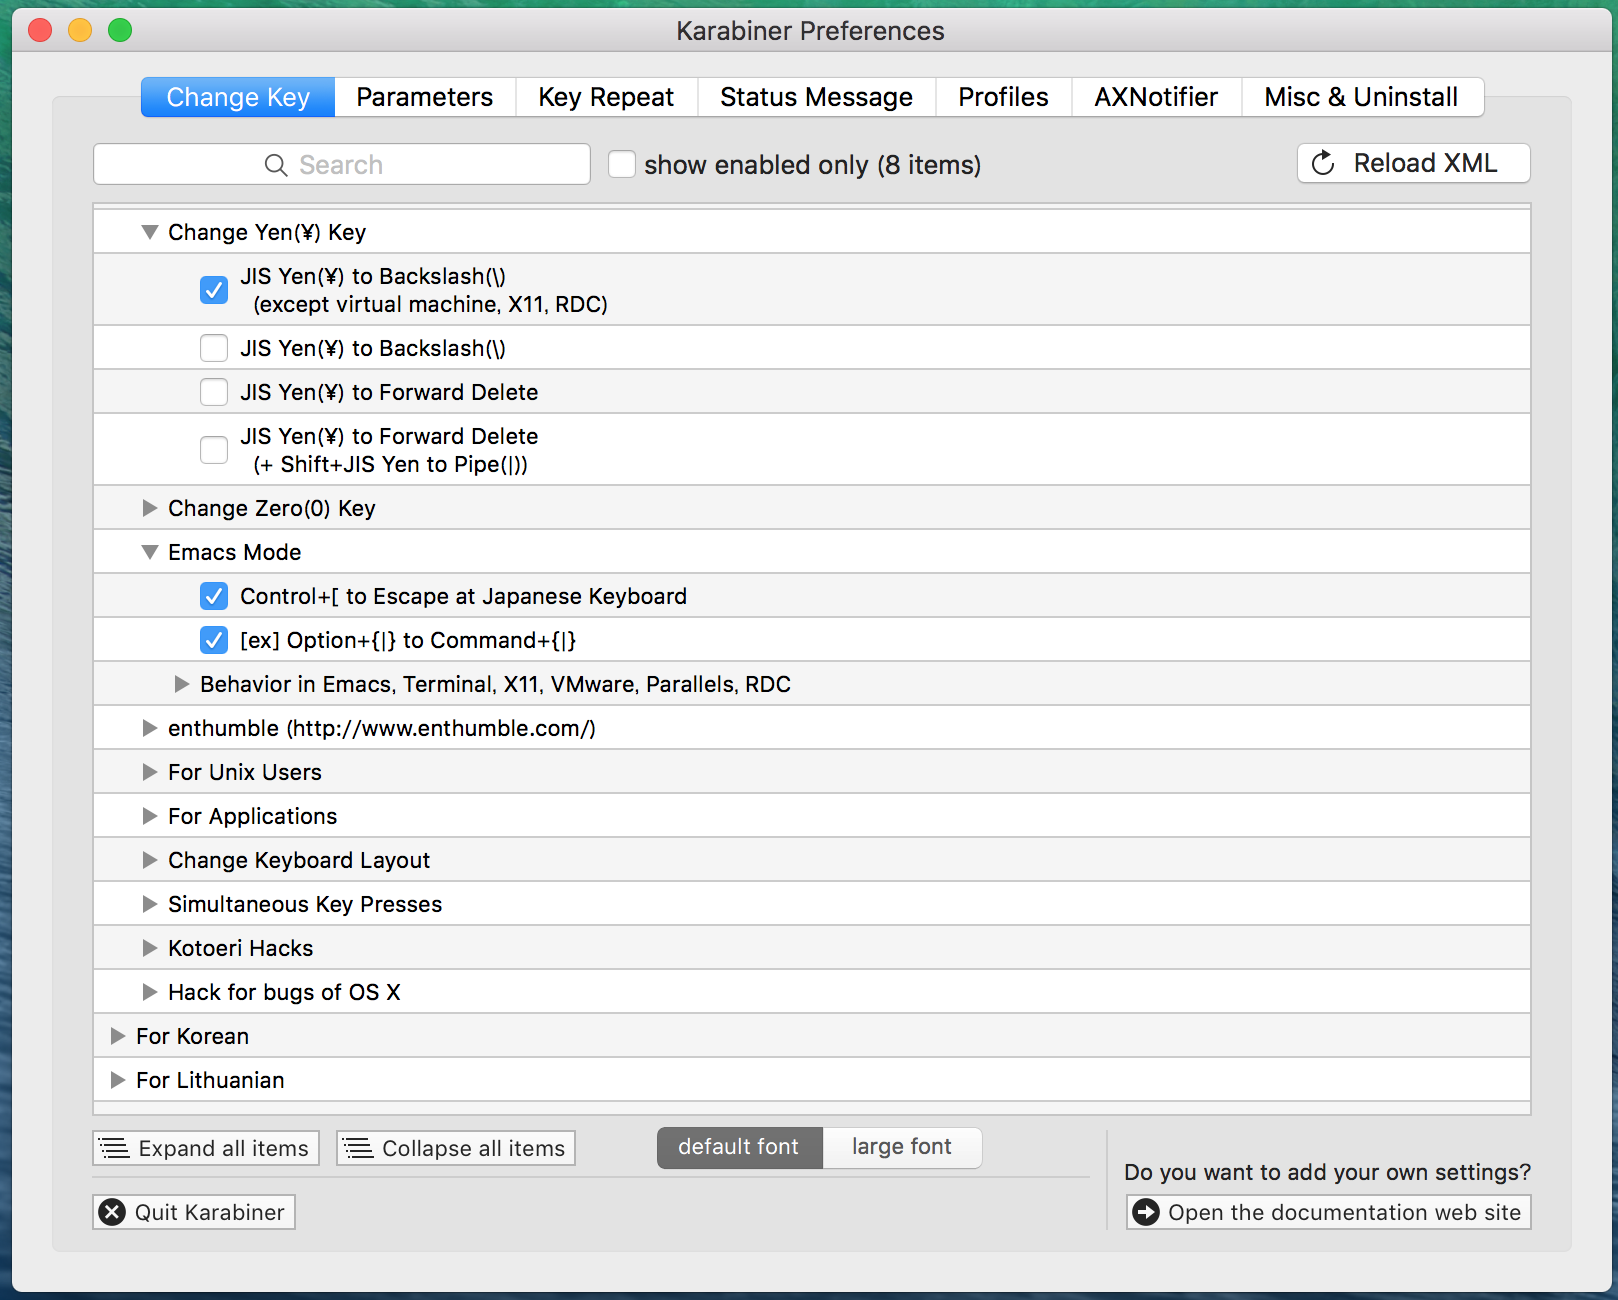Click into the Search field
1618x1300 pixels.
coord(342,164)
